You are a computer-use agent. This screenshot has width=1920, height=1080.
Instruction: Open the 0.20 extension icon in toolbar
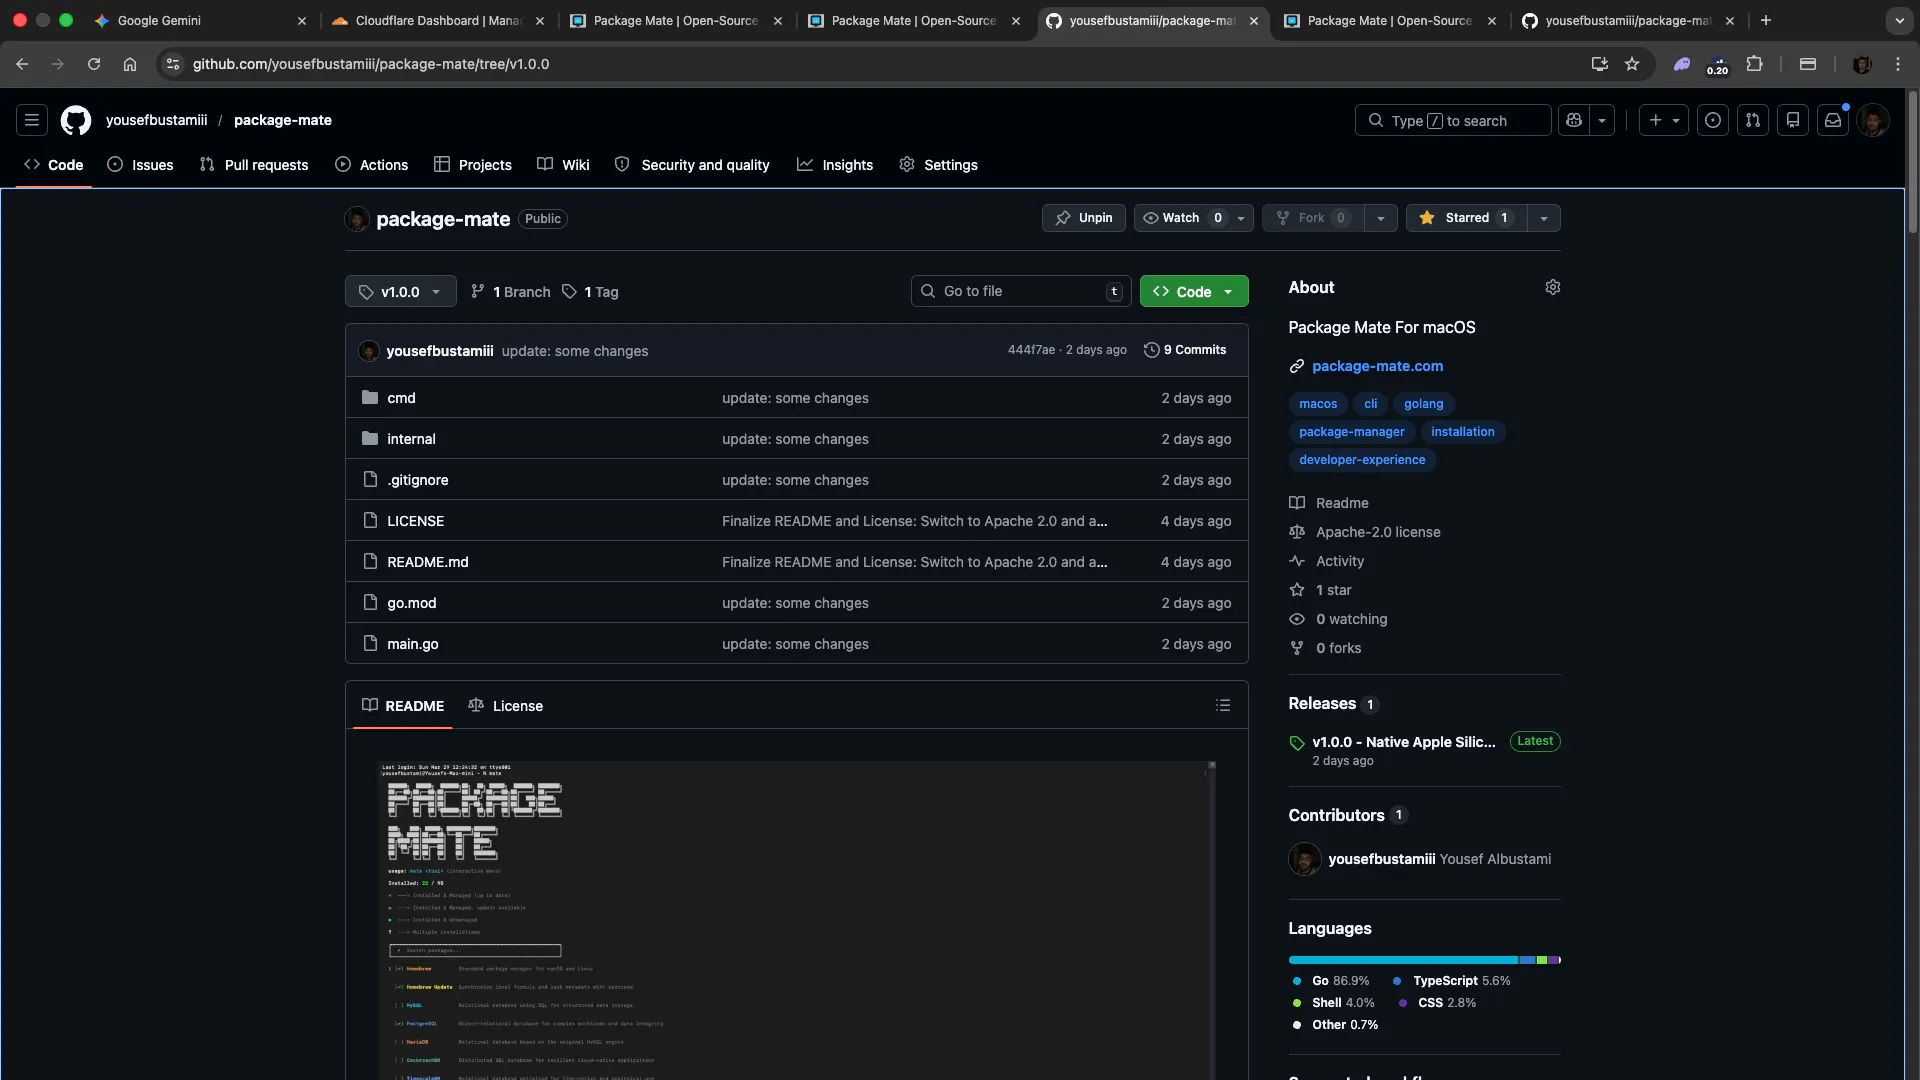tap(1717, 64)
